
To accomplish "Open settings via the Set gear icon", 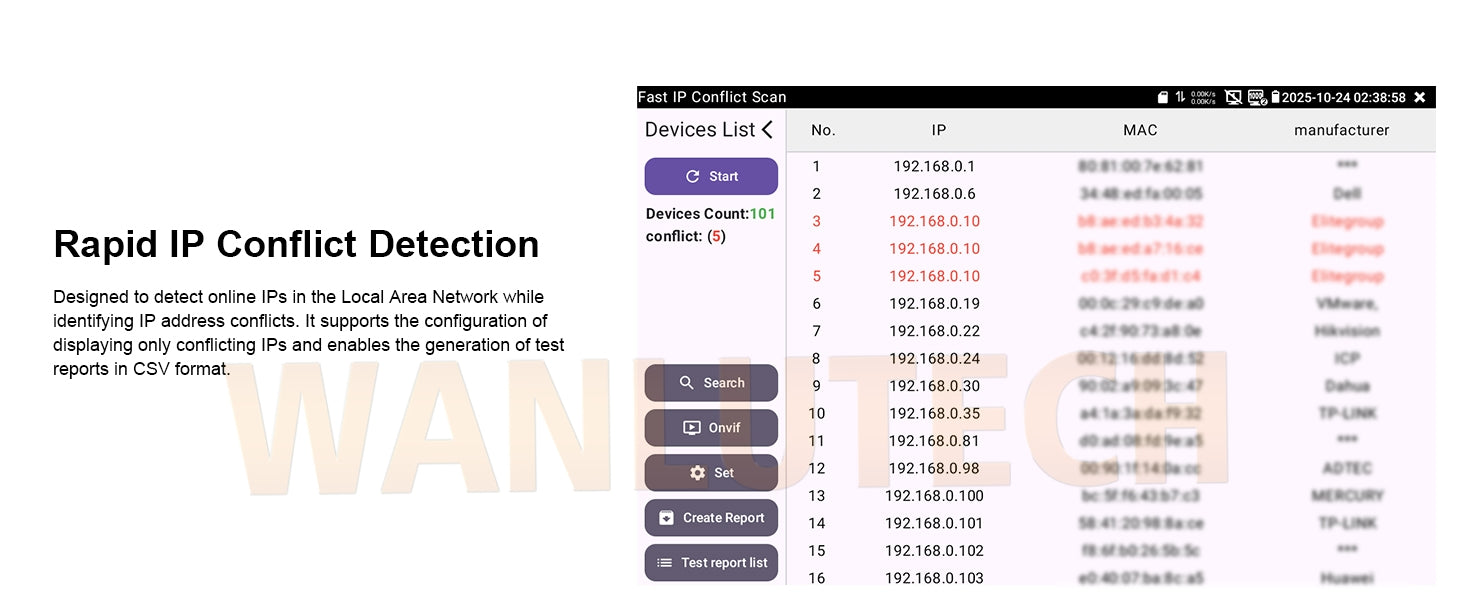I will (699, 473).
